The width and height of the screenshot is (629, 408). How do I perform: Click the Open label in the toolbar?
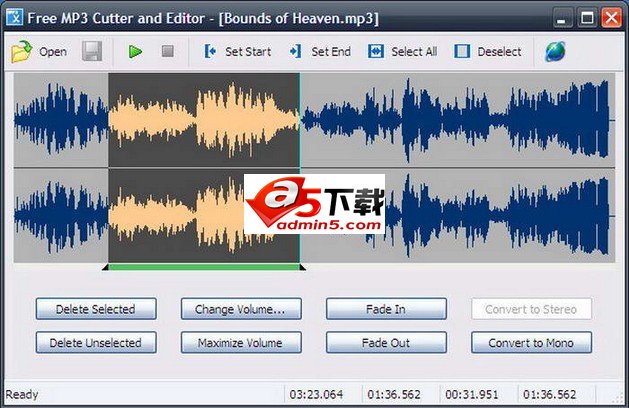point(53,52)
